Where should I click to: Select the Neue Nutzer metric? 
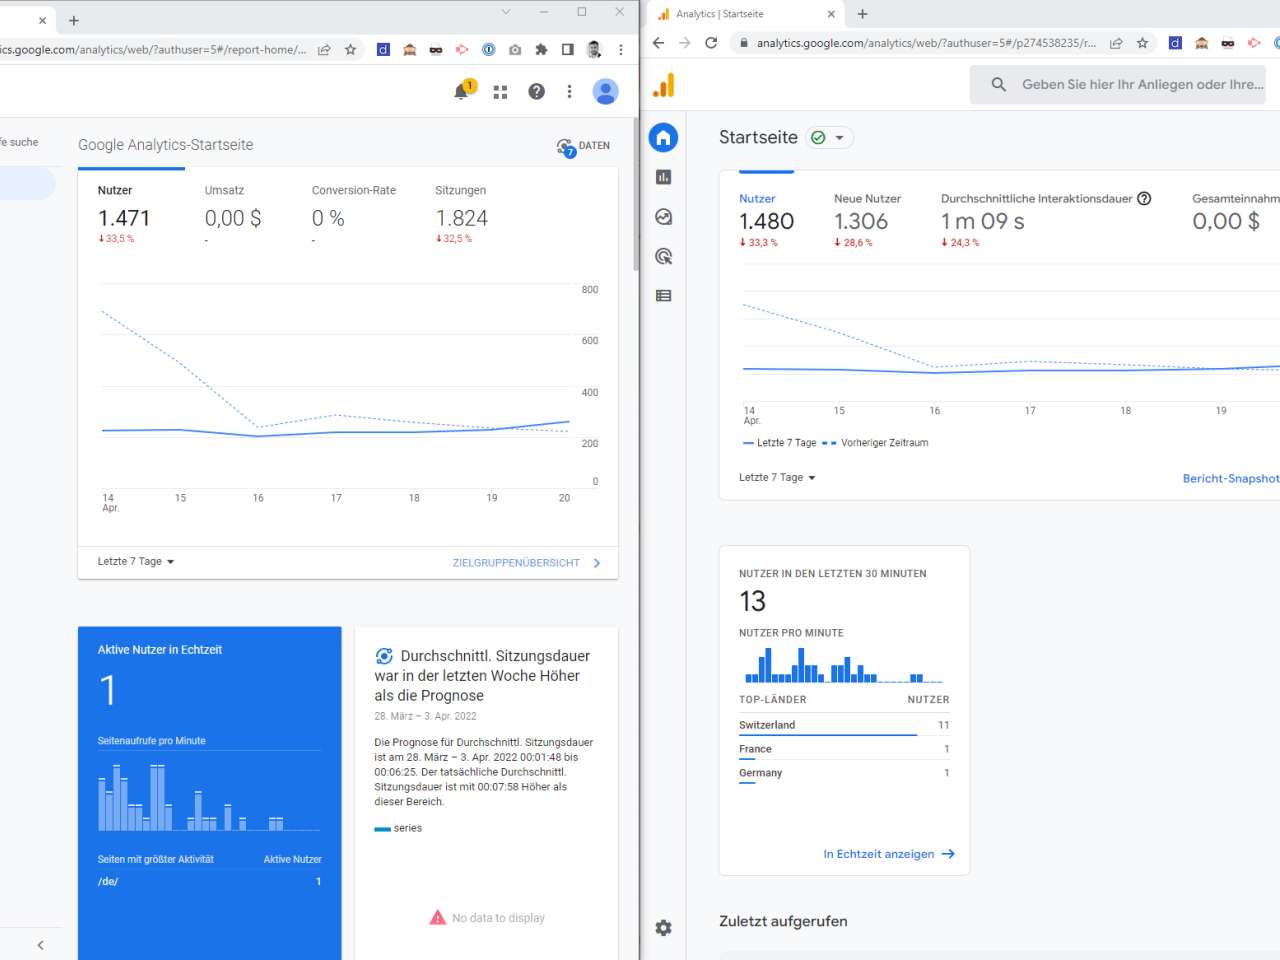pyautogui.click(x=867, y=220)
